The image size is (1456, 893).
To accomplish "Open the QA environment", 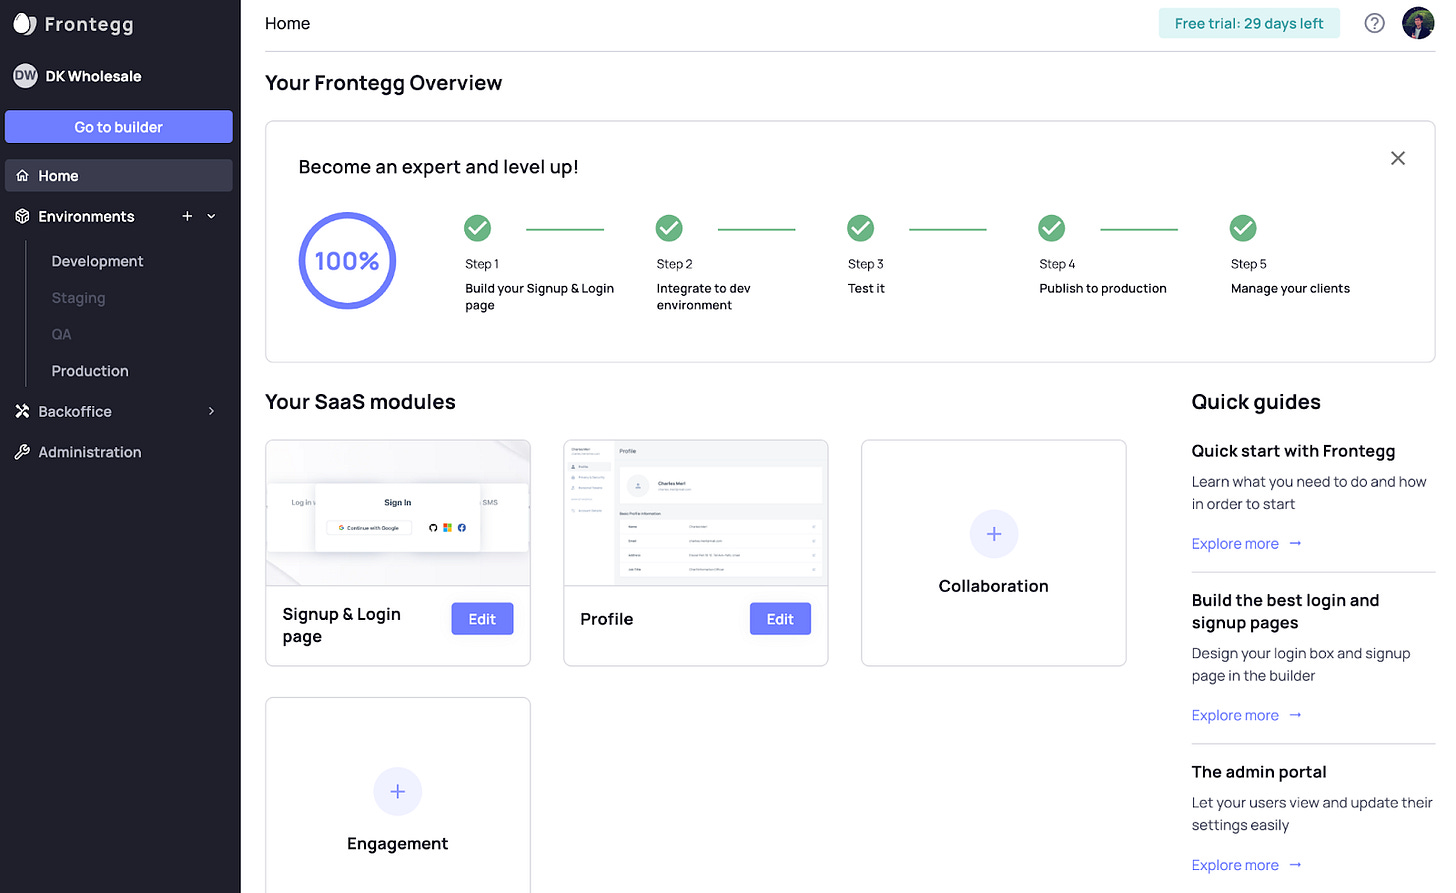I will pyautogui.click(x=61, y=334).
